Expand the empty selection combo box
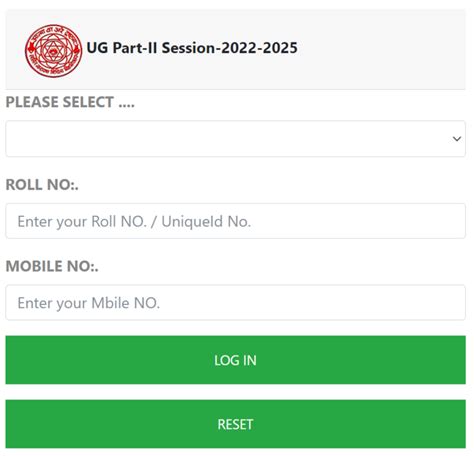The width and height of the screenshot is (474, 456). coord(236,139)
